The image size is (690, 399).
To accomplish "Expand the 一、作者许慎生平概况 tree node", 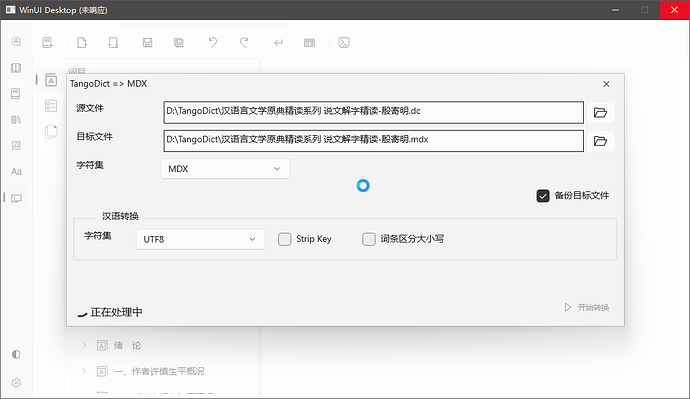I will (84, 371).
